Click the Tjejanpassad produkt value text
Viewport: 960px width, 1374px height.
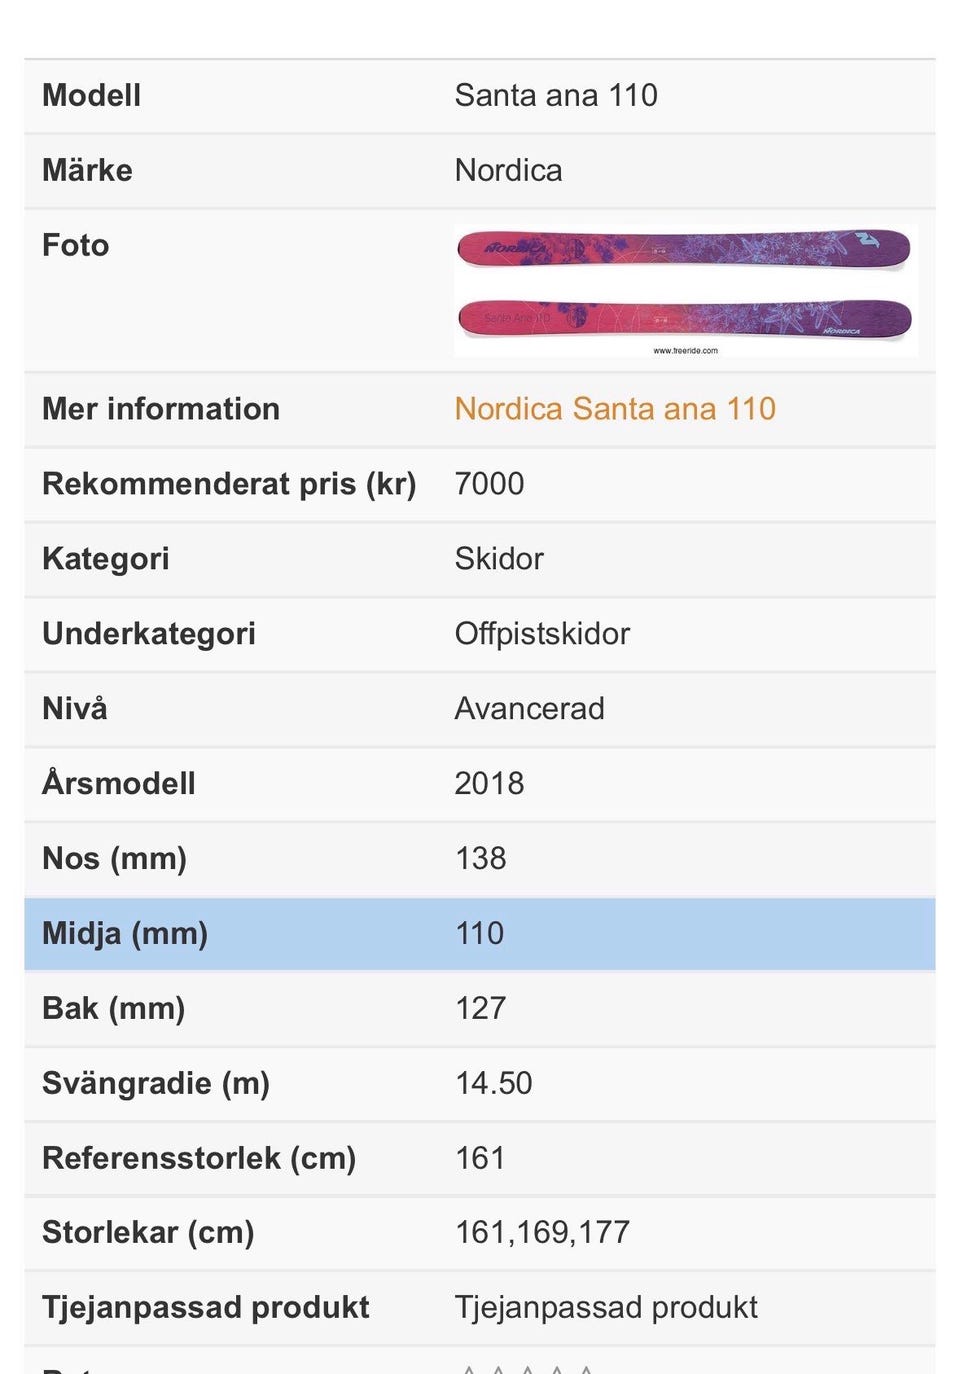pos(606,1308)
